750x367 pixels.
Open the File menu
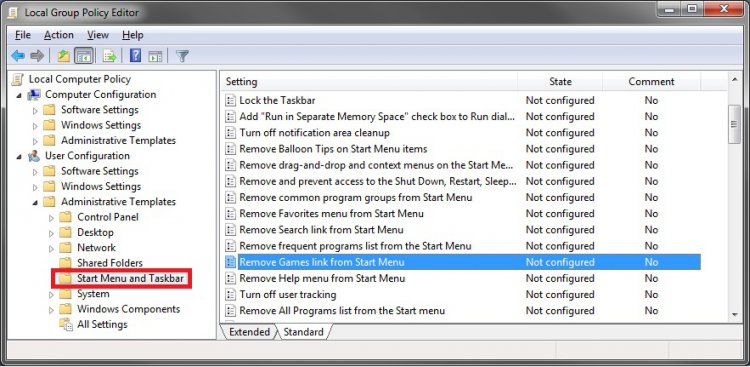click(22, 35)
